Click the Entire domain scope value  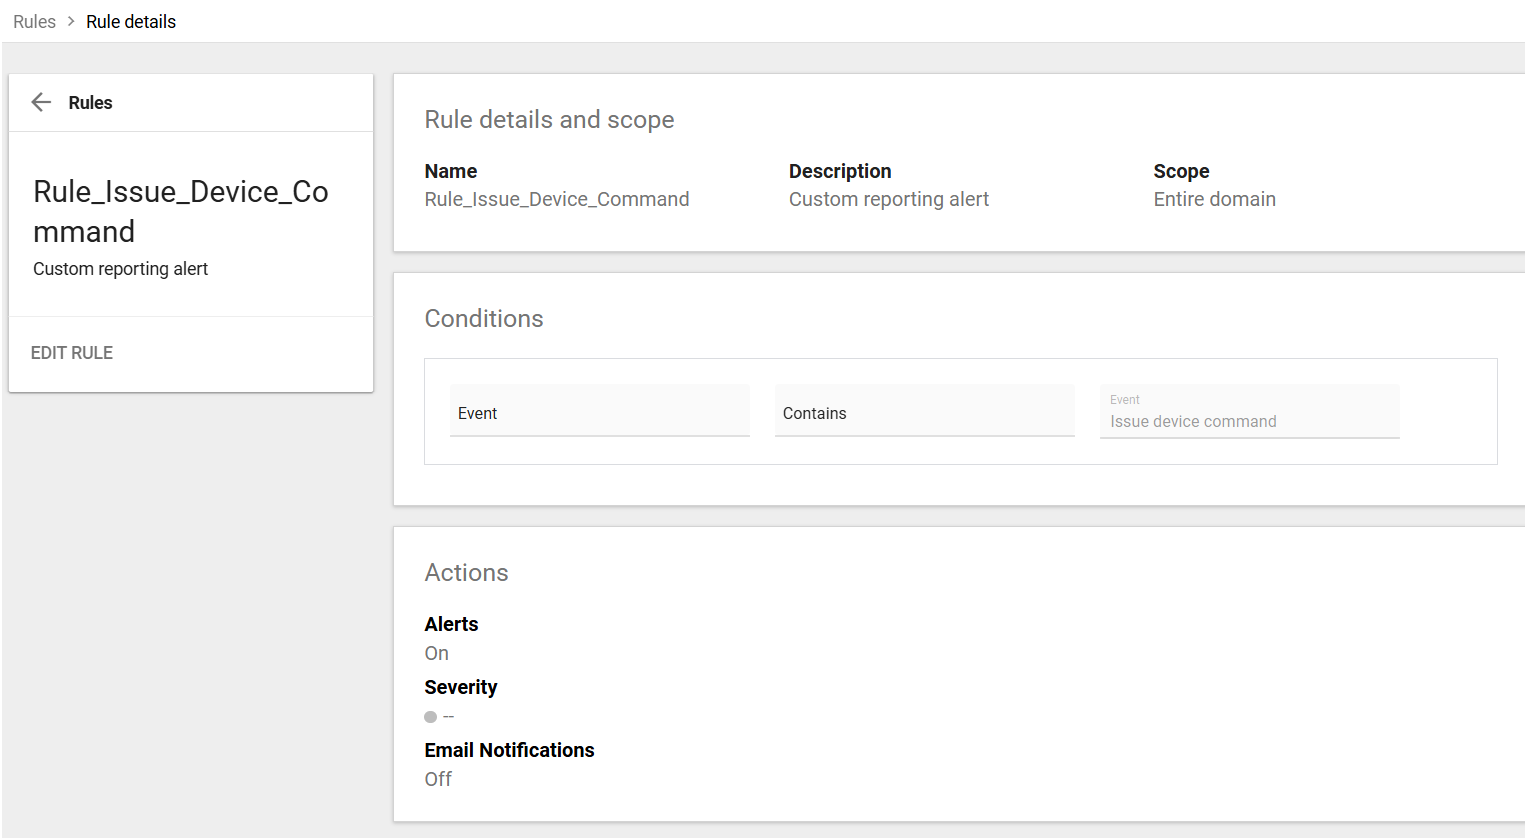point(1214,199)
